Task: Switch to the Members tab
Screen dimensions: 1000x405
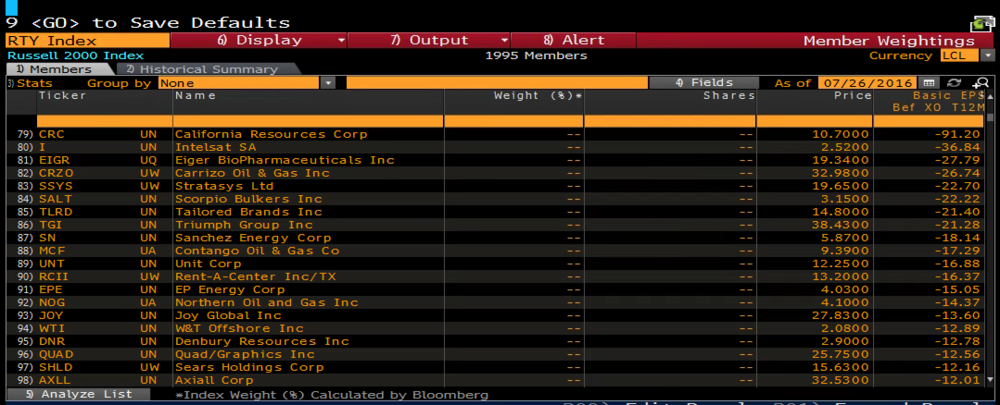Action: click(x=59, y=69)
